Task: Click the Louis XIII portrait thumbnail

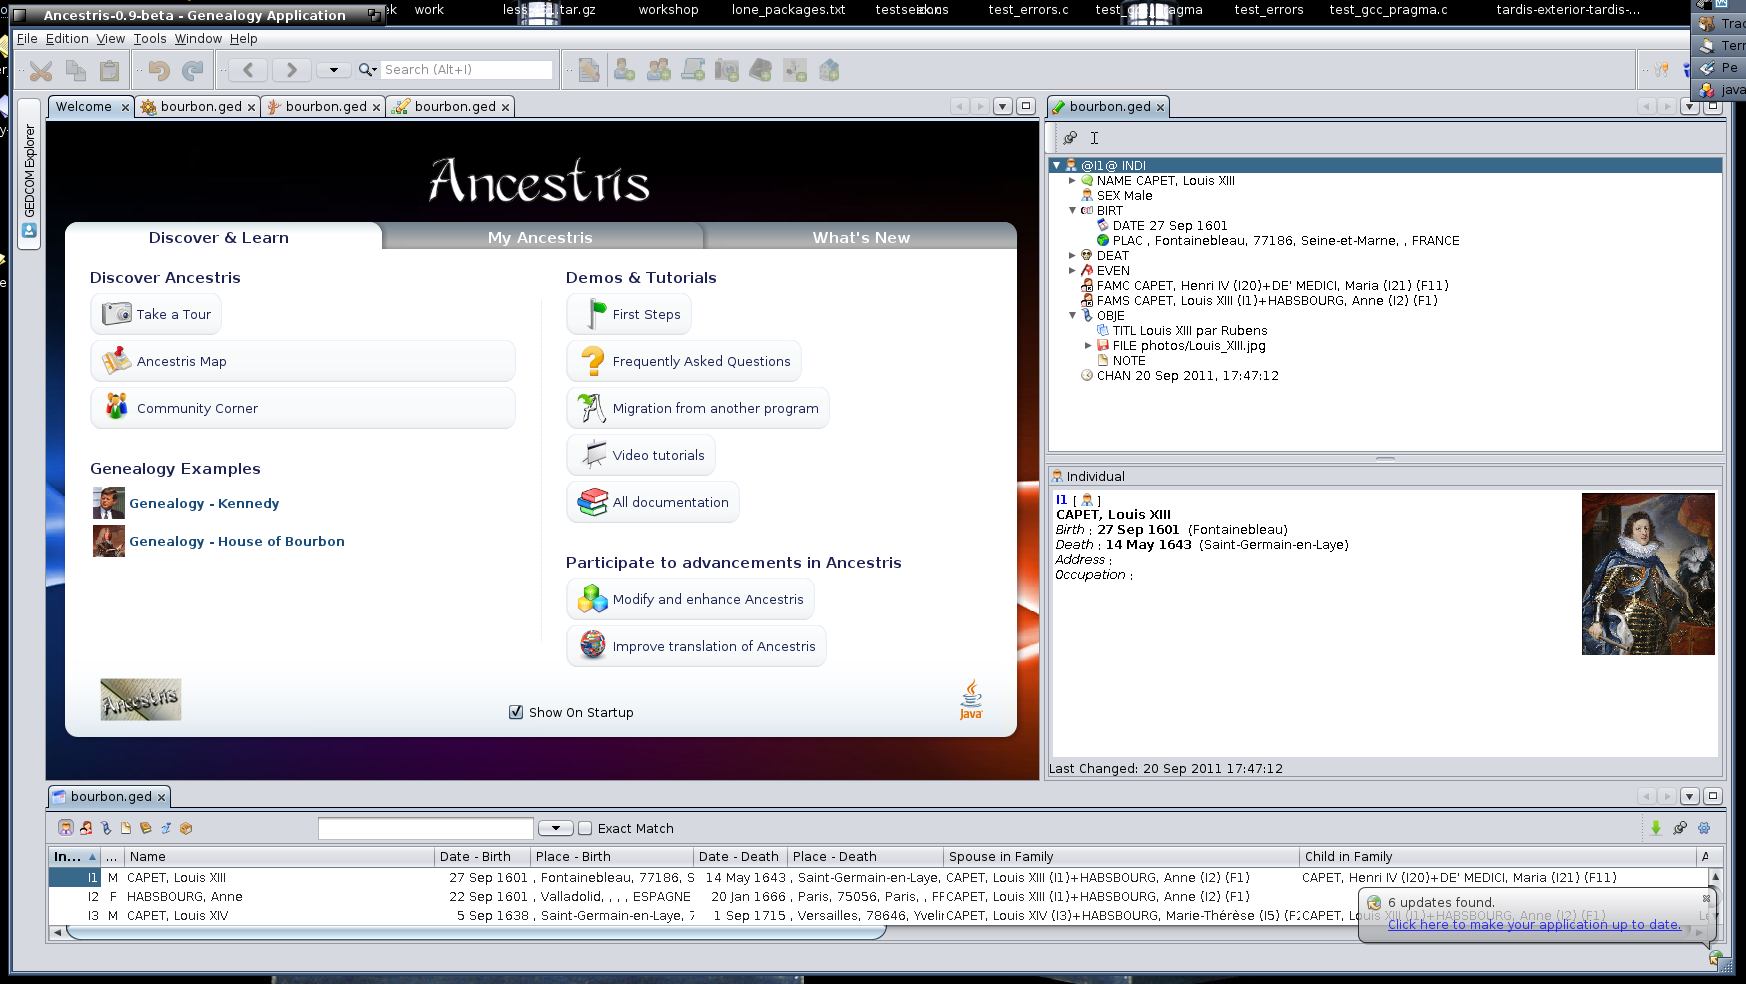Action: (1648, 574)
